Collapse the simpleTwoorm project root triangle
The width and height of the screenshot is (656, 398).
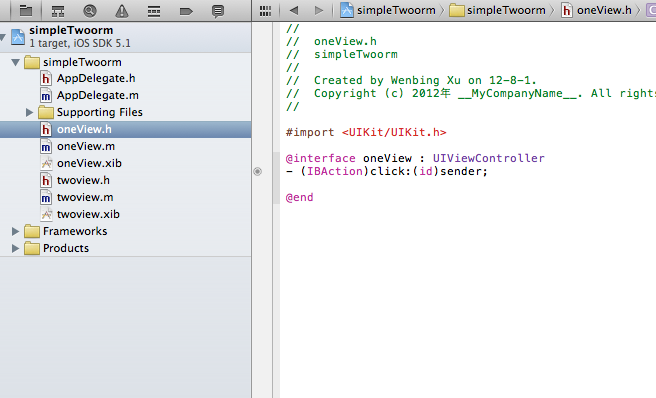3,37
